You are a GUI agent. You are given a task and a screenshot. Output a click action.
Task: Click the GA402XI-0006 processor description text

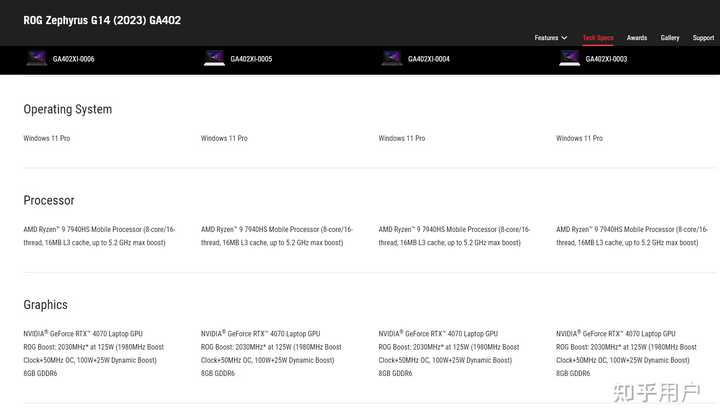tap(99, 236)
